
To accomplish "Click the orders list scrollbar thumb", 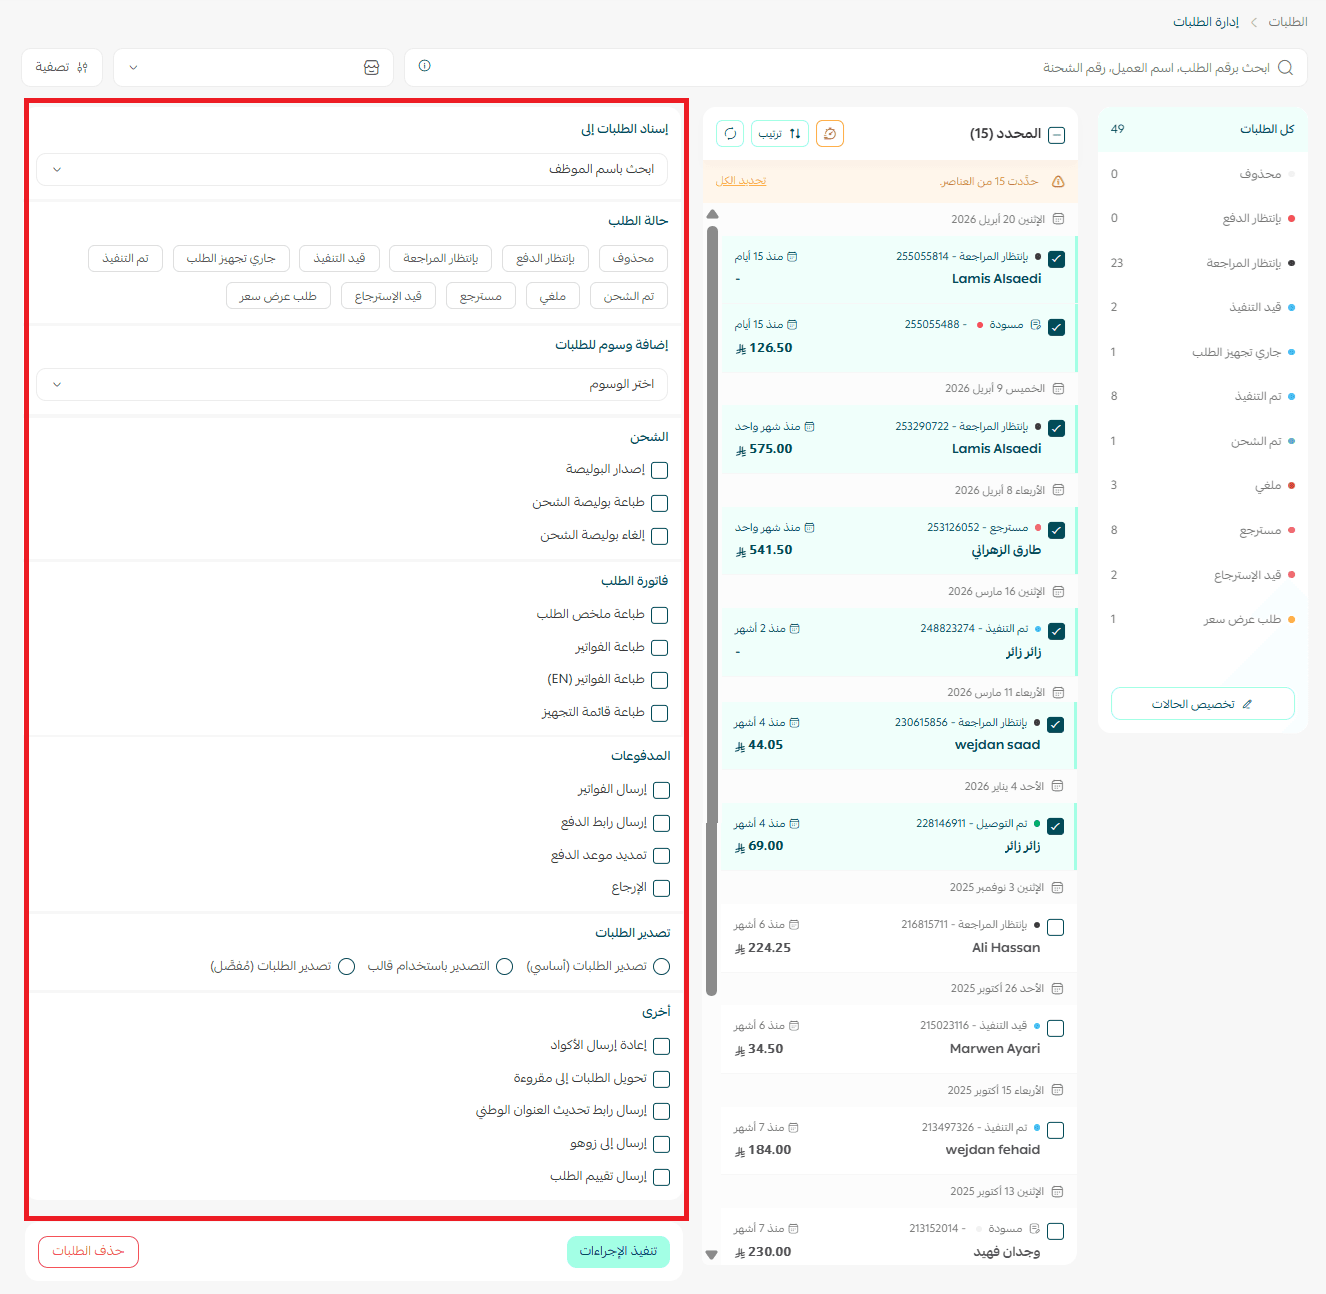I will click(x=712, y=610).
